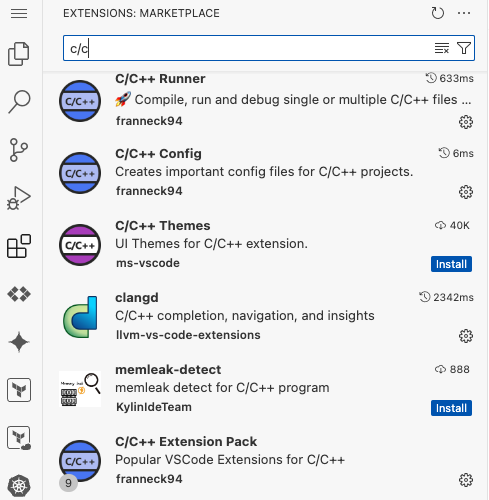Viewport: 489px width, 500px height.
Task: Install the memleak-detect extension
Action: coord(451,408)
